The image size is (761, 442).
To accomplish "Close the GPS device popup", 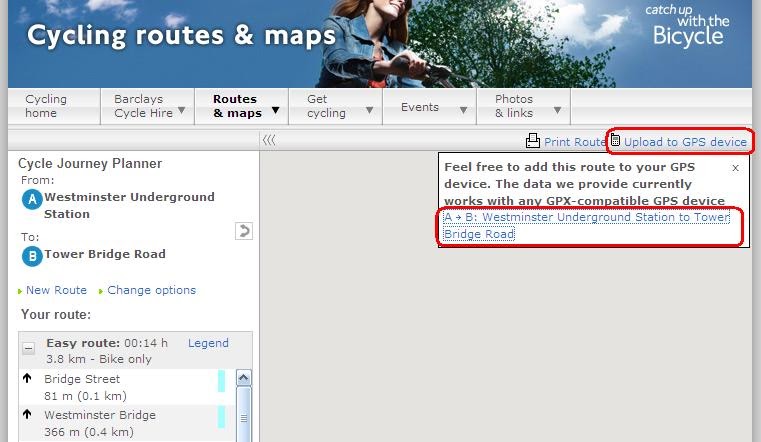I will [735, 168].
